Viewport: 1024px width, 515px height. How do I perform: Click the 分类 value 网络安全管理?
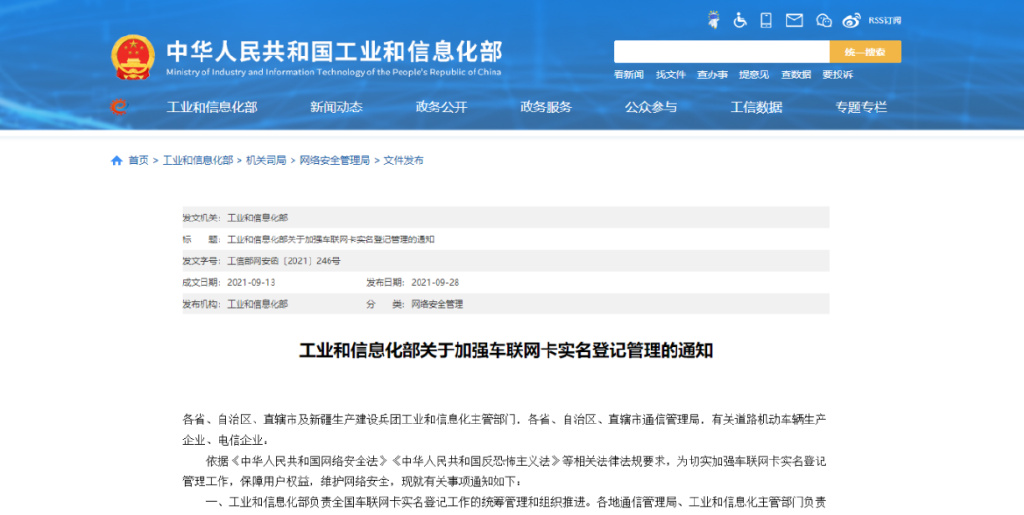pyautogui.click(x=437, y=304)
